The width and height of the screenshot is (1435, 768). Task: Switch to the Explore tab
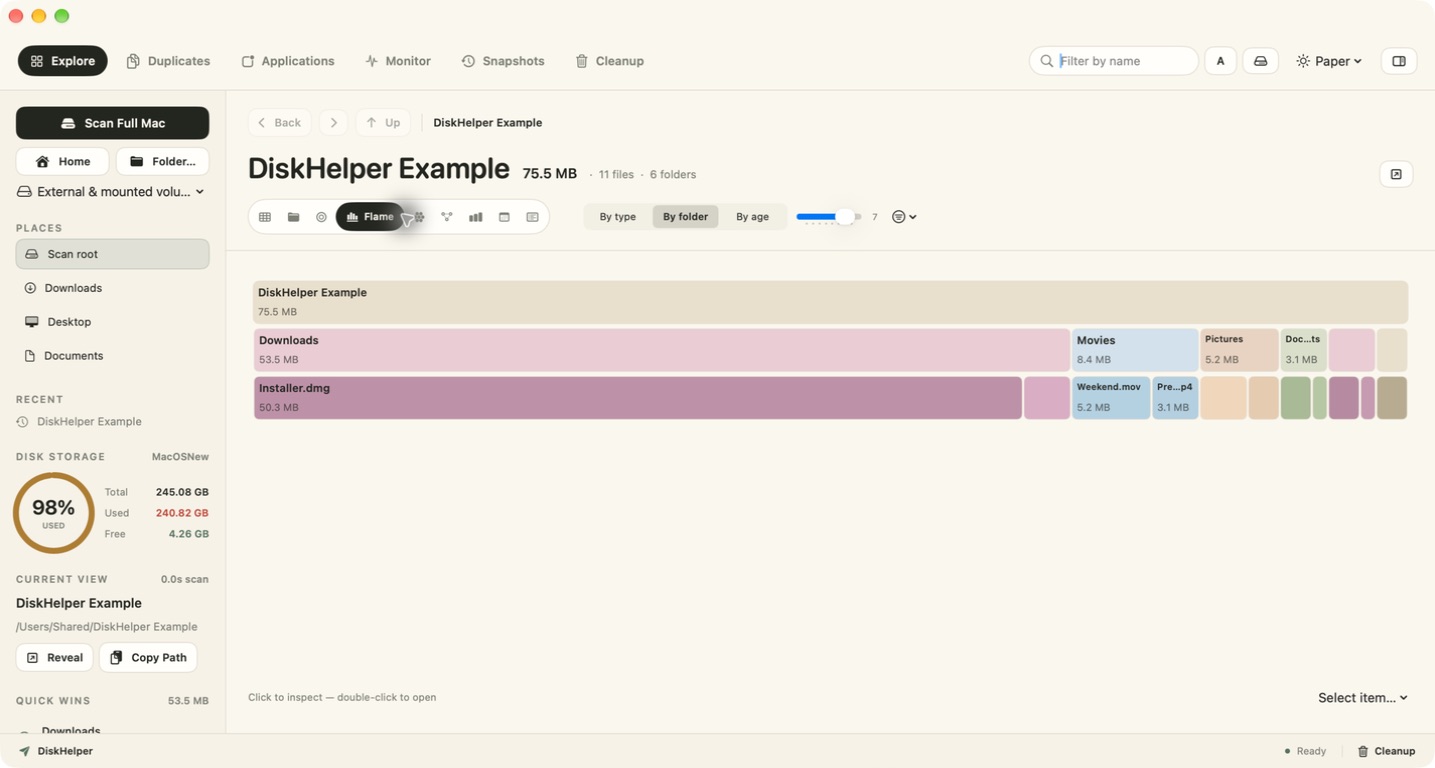pyautogui.click(x=63, y=61)
